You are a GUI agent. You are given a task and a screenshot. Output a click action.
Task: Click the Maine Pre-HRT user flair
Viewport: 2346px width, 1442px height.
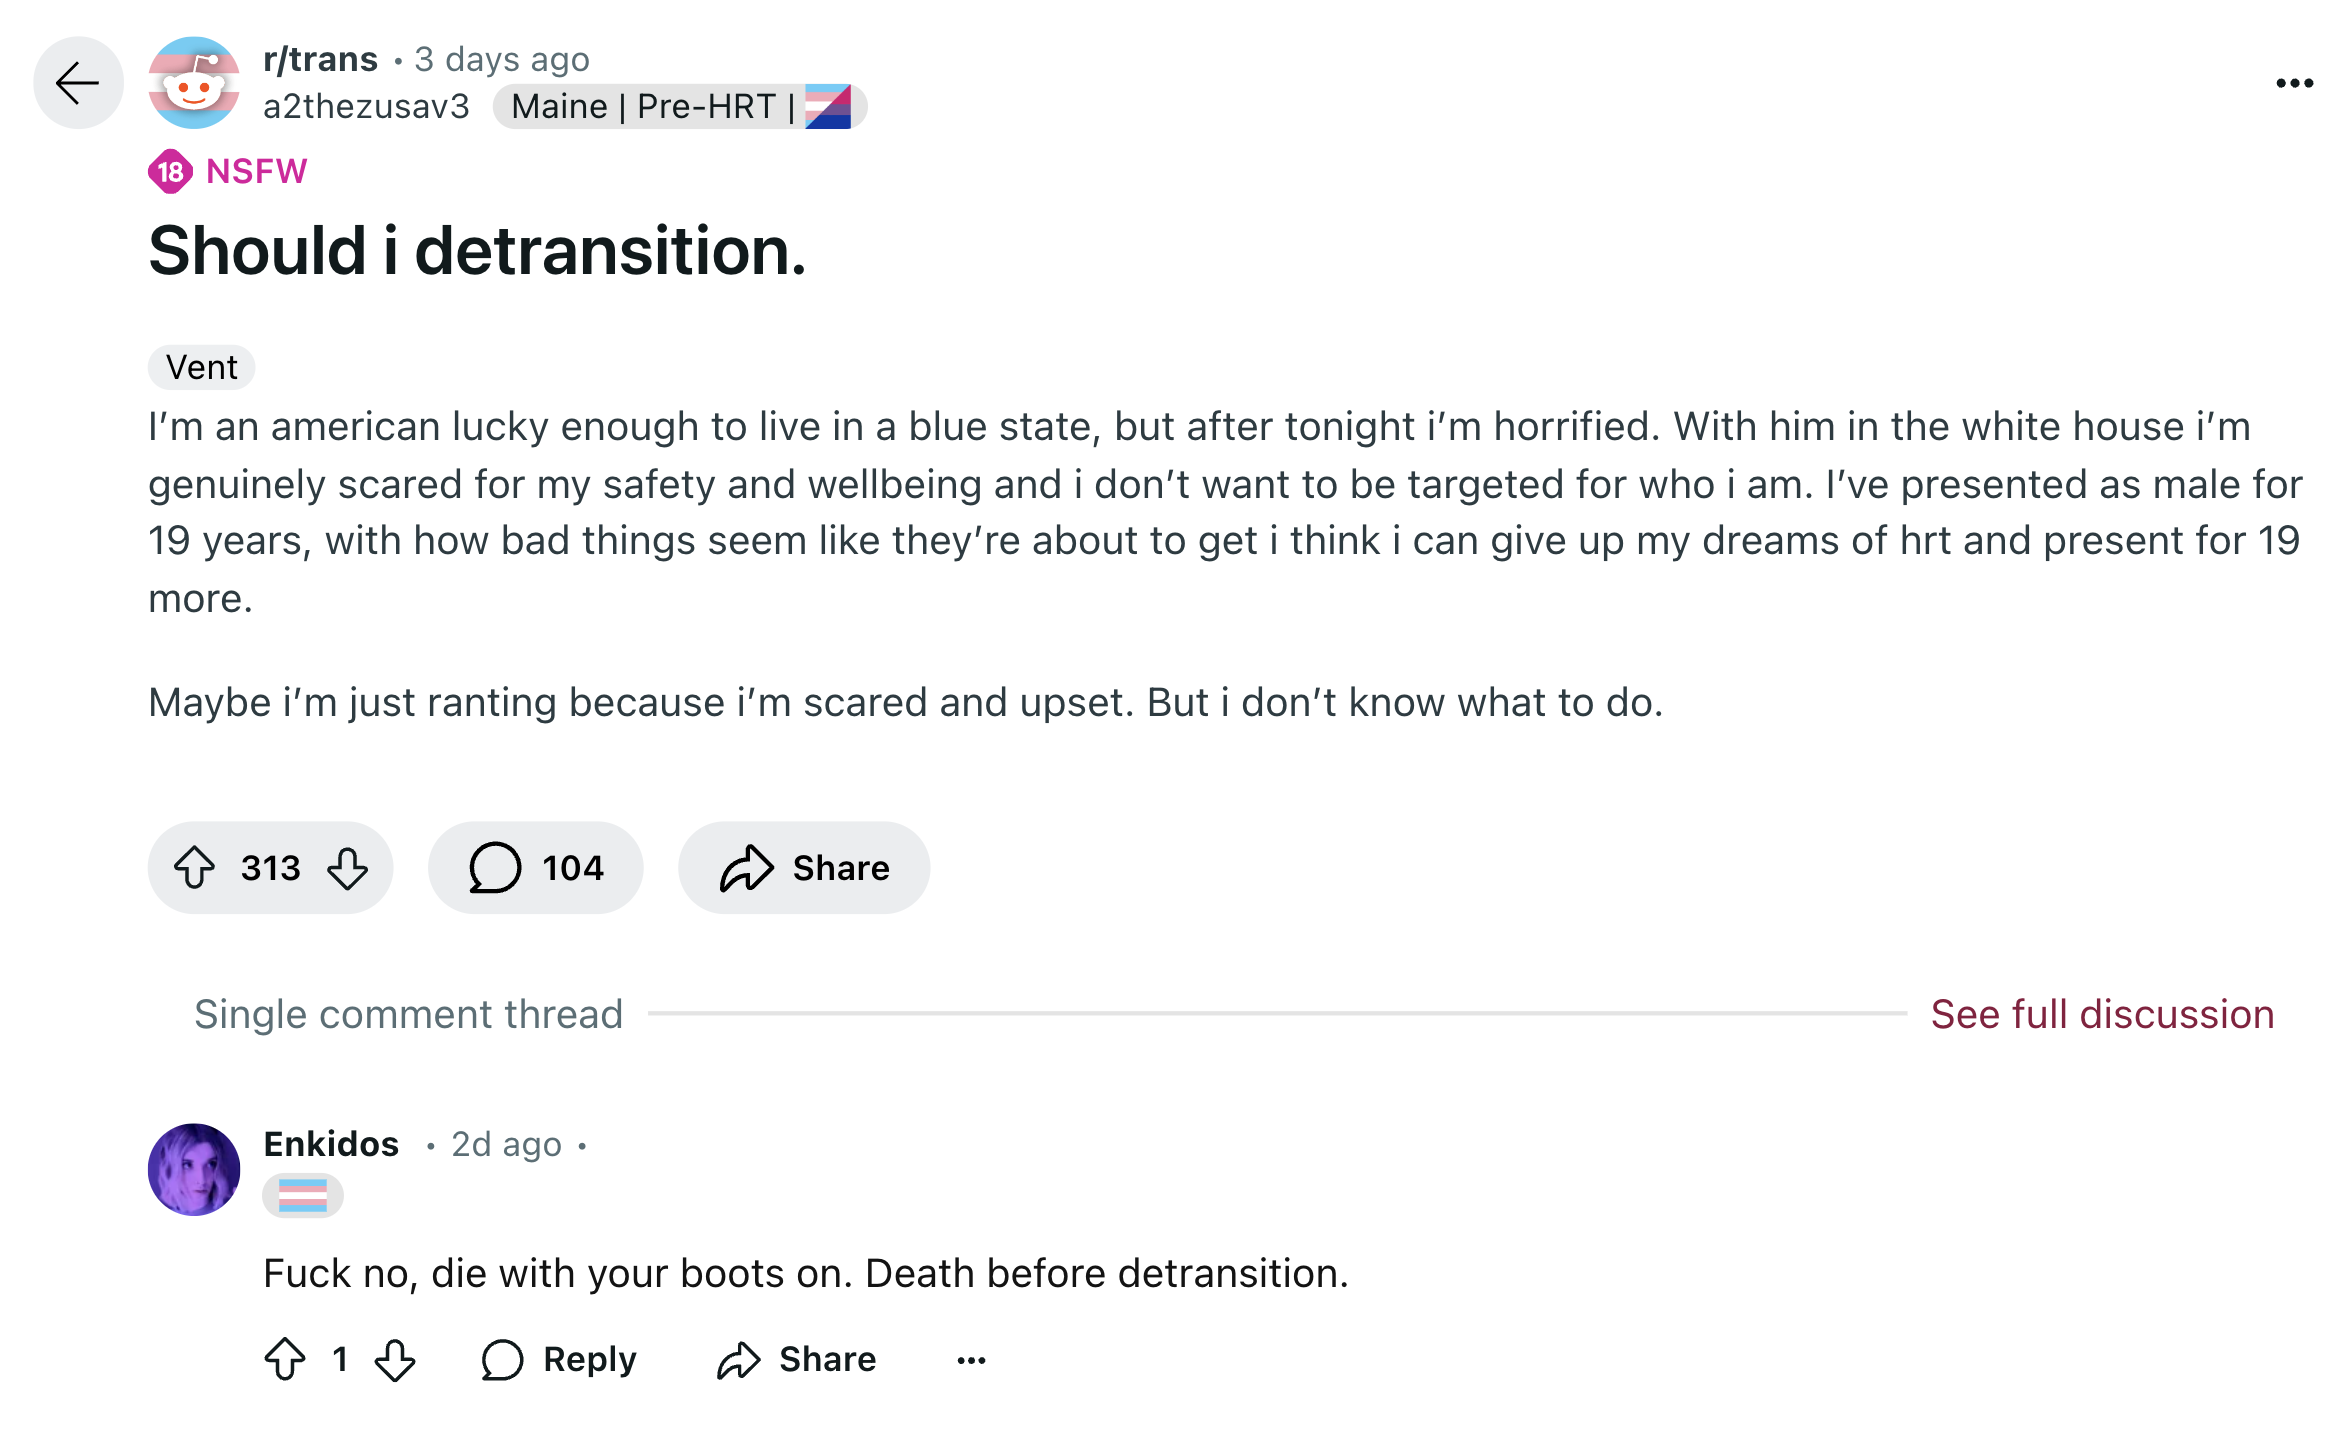(680, 107)
